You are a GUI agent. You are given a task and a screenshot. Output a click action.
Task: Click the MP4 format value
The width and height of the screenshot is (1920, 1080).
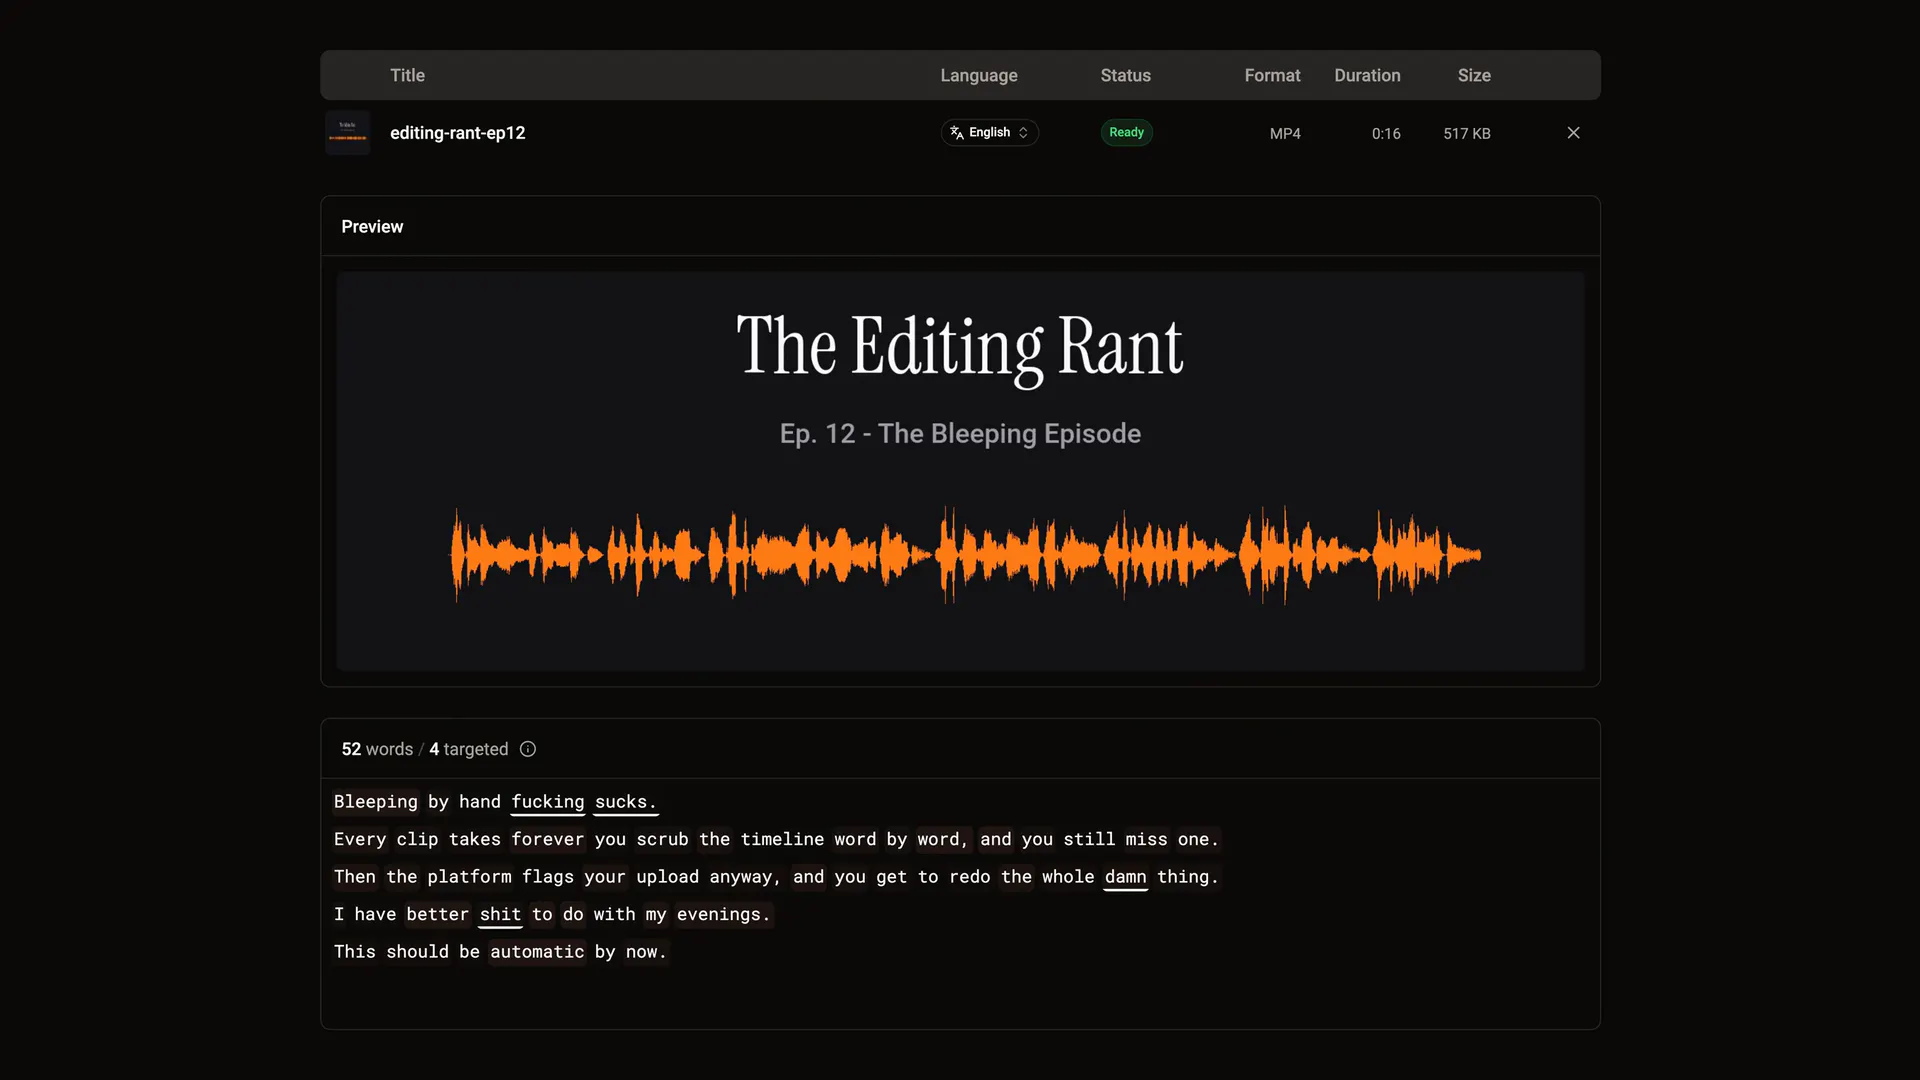(1285, 133)
